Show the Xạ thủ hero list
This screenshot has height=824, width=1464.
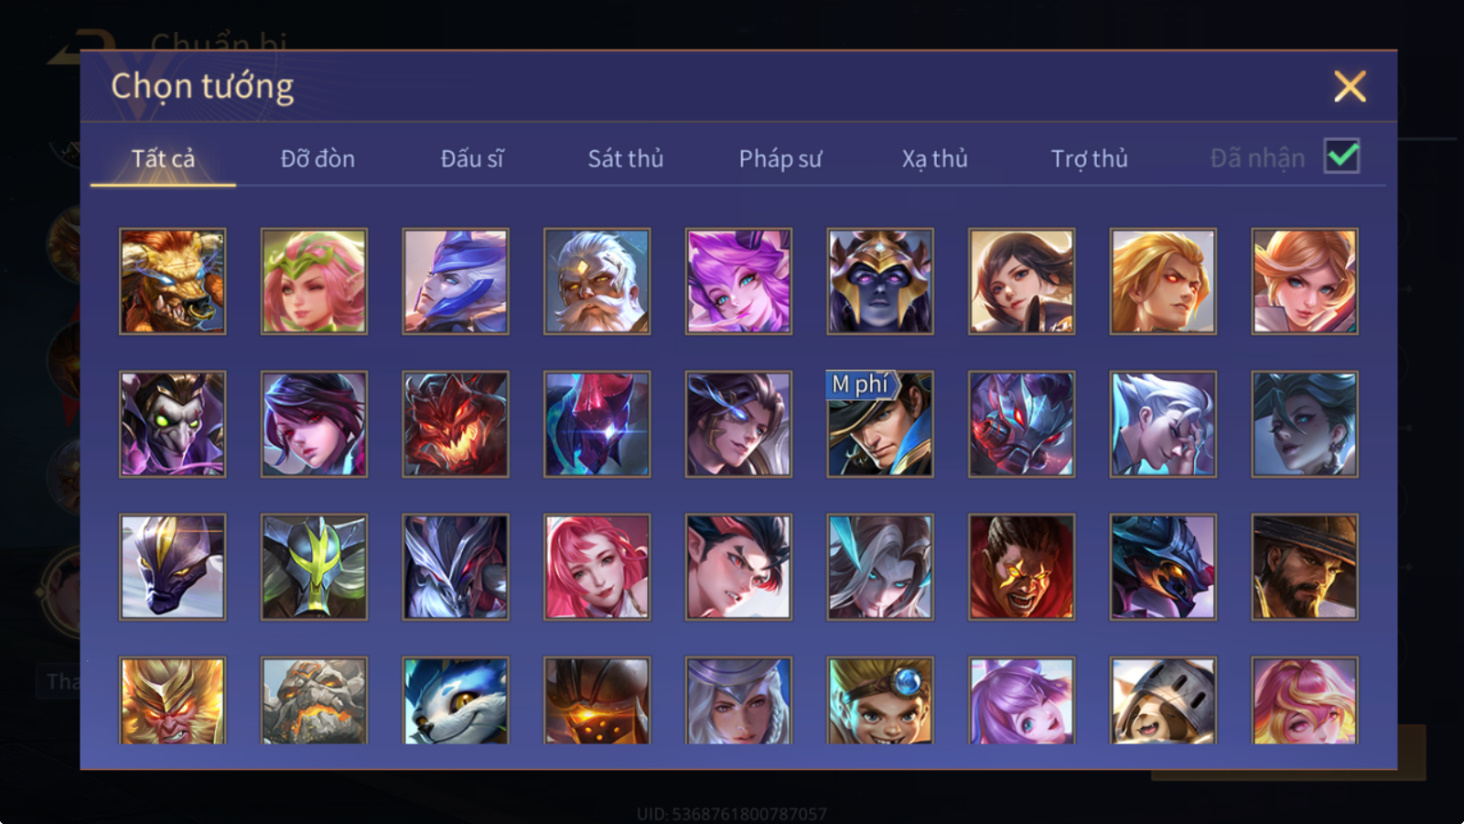click(x=935, y=158)
